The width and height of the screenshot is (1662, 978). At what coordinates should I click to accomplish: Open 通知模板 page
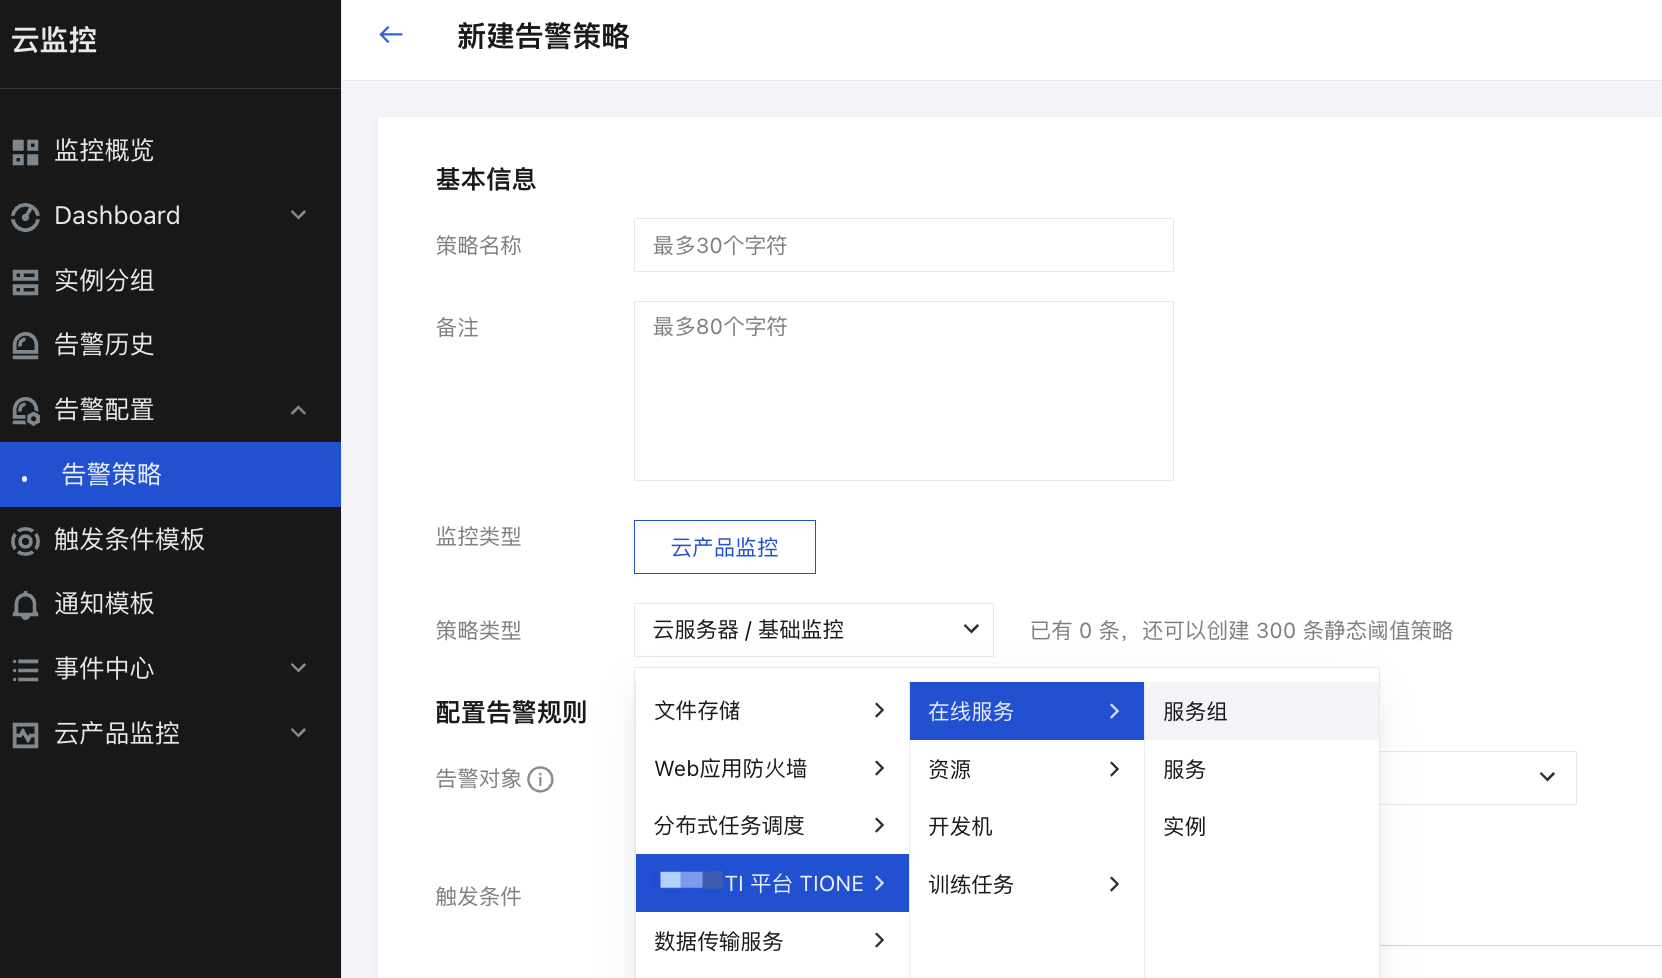[170, 603]
